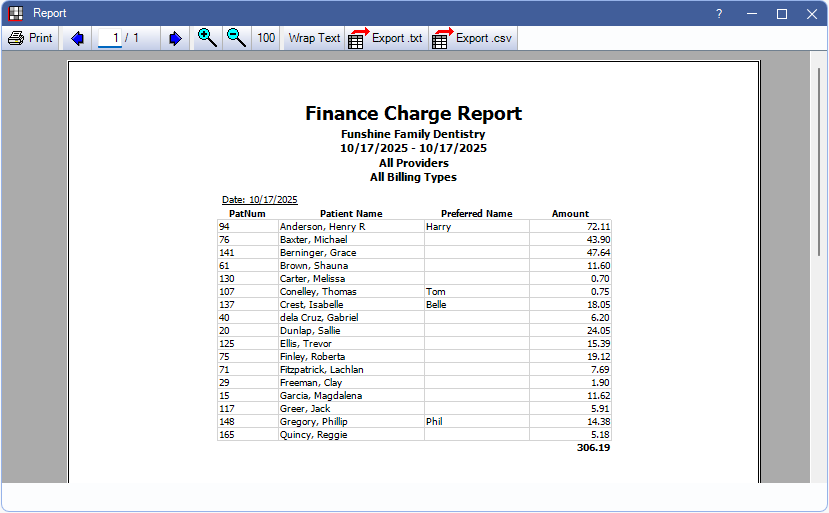
Task: Go to previous page with left arrow
Action: tap(77, 38)
